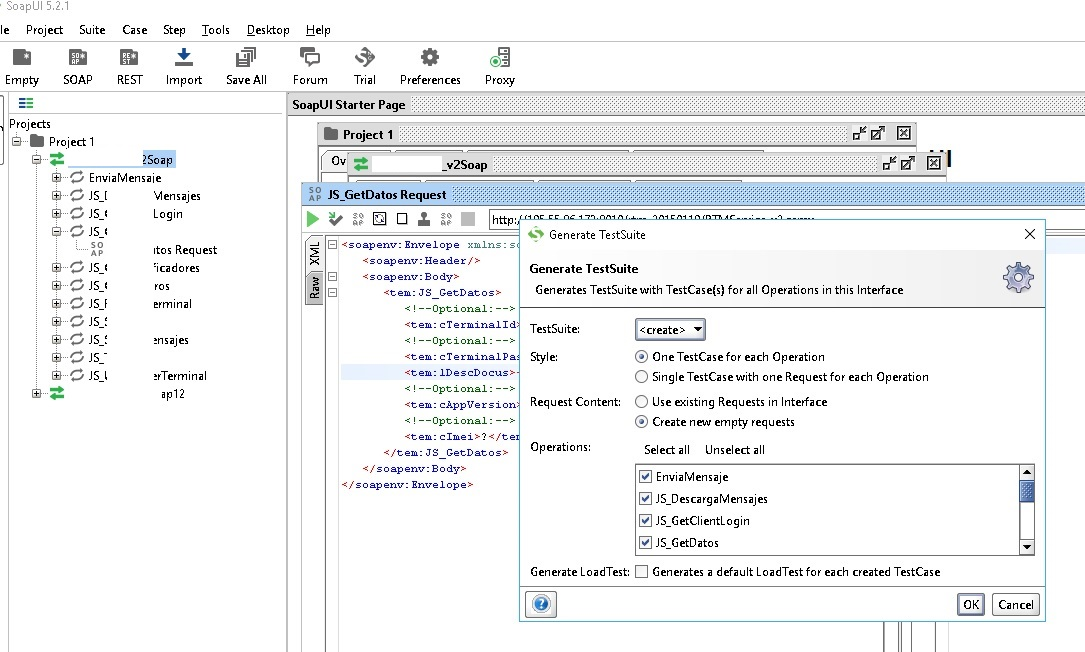
Task: Open the Preferences gear icon
Action: [430, 58]
